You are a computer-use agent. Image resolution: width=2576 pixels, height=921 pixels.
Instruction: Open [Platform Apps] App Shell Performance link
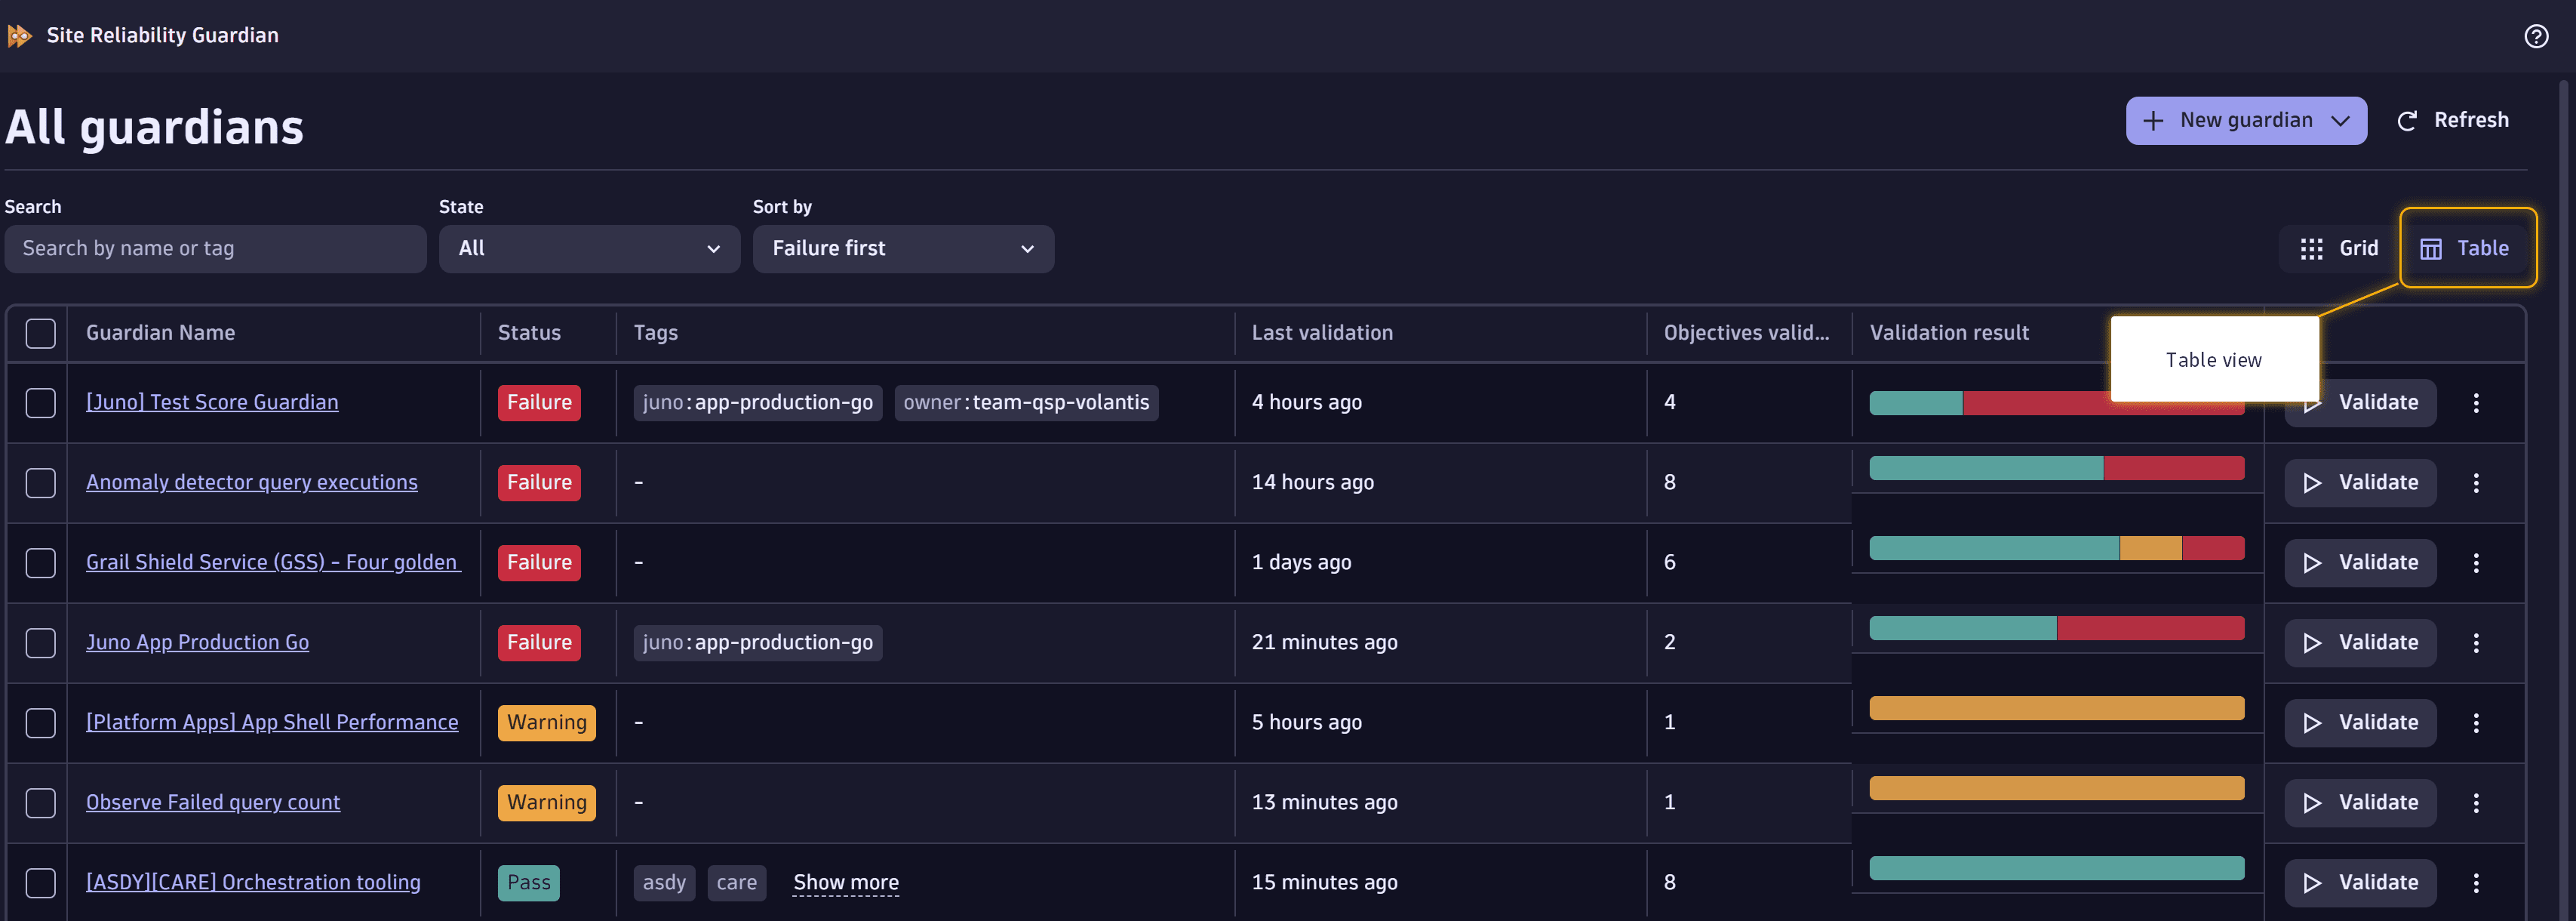pyautogui.click(x=272, y=723)
